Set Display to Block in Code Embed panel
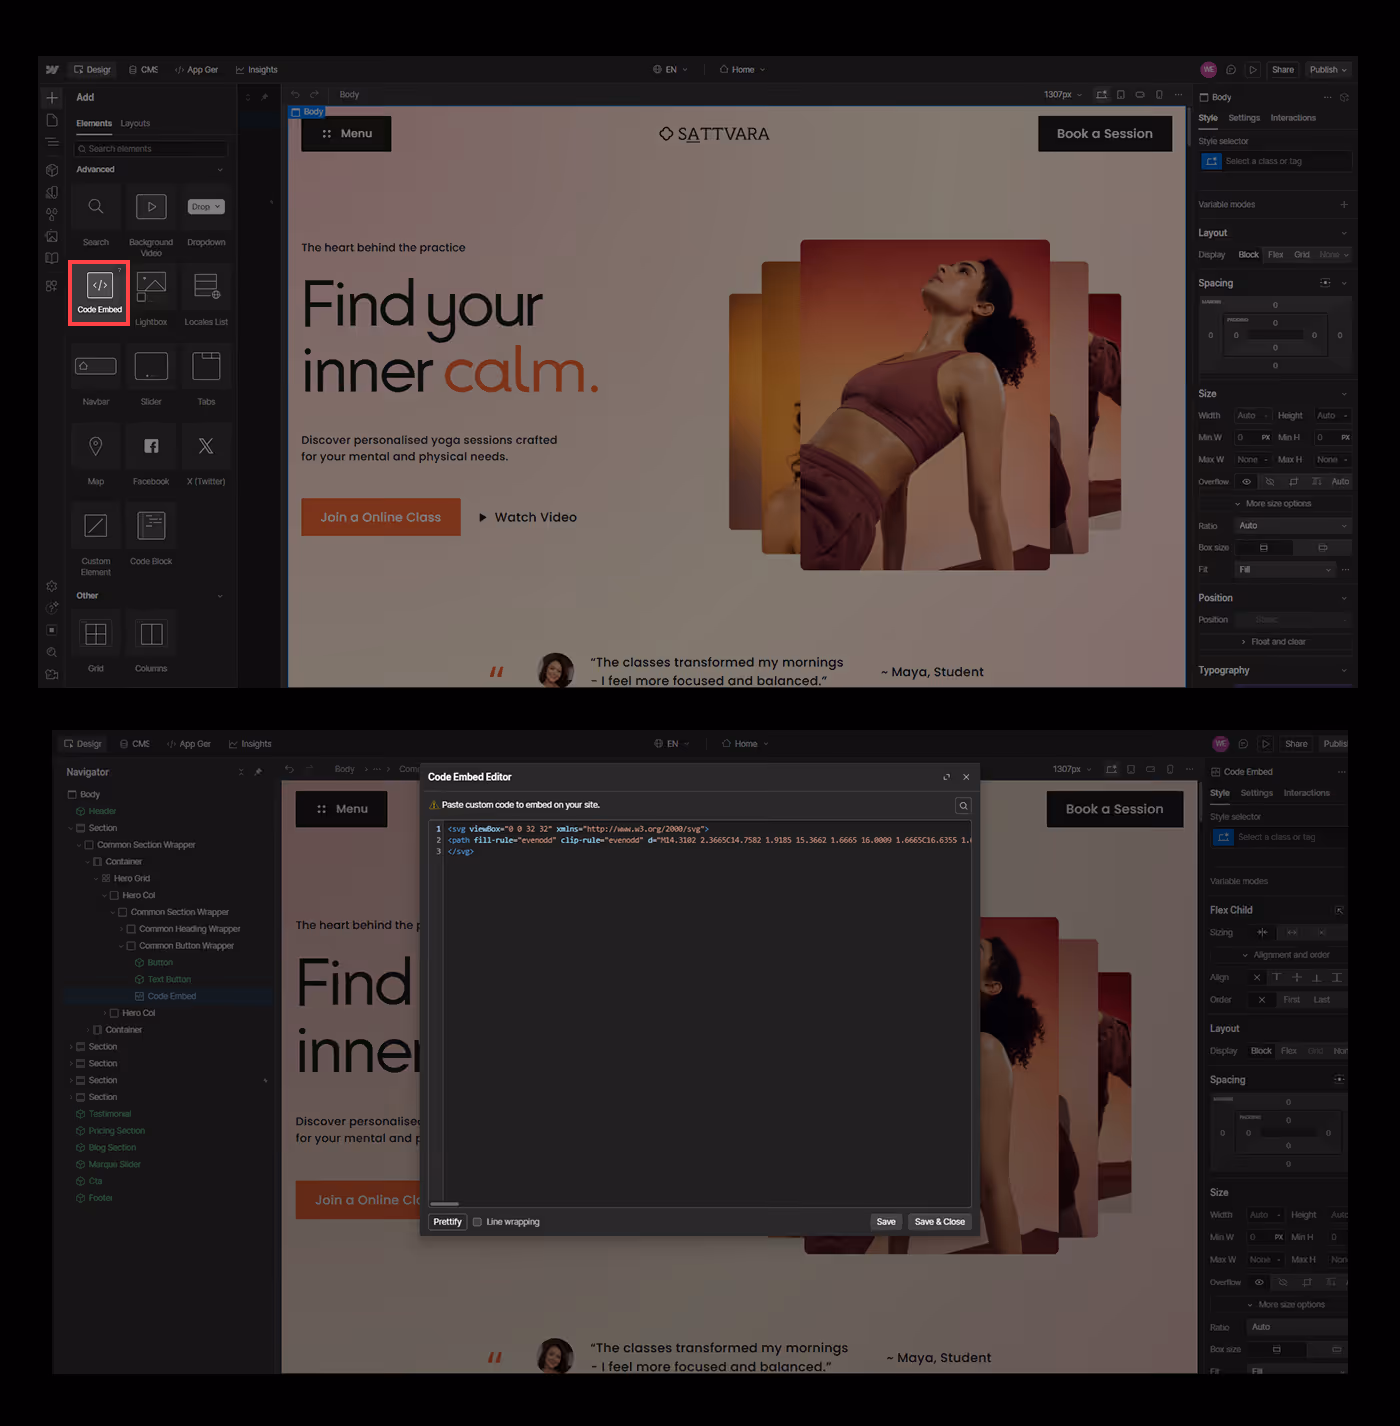Image resolution: width=1400 pixels, height=1426 pixels. [1261, 1051]
